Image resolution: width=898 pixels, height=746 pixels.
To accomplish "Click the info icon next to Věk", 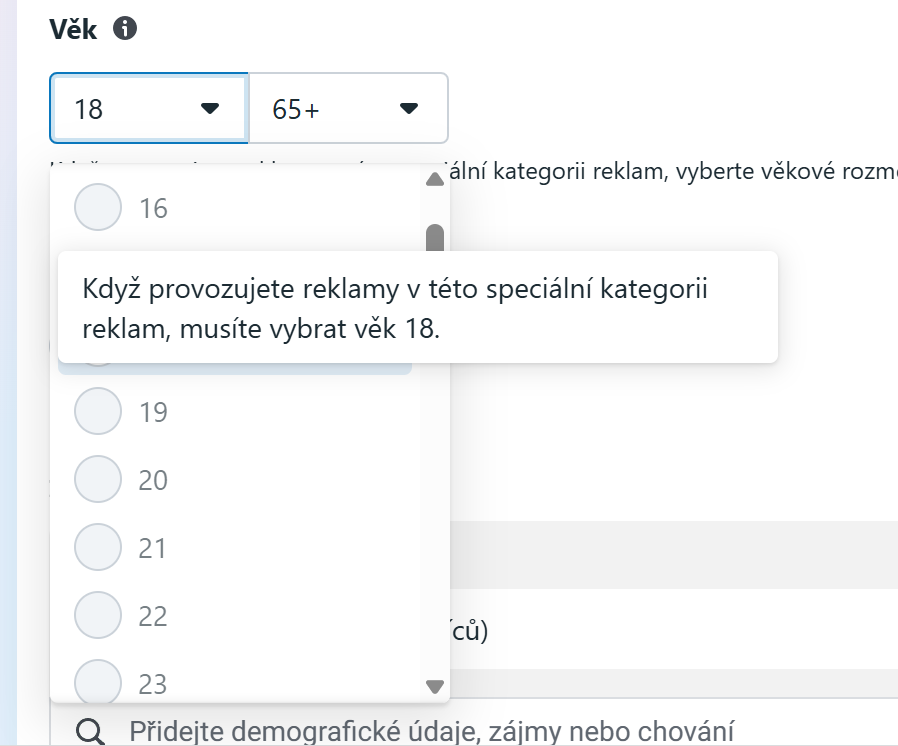I will click(125, 29).
